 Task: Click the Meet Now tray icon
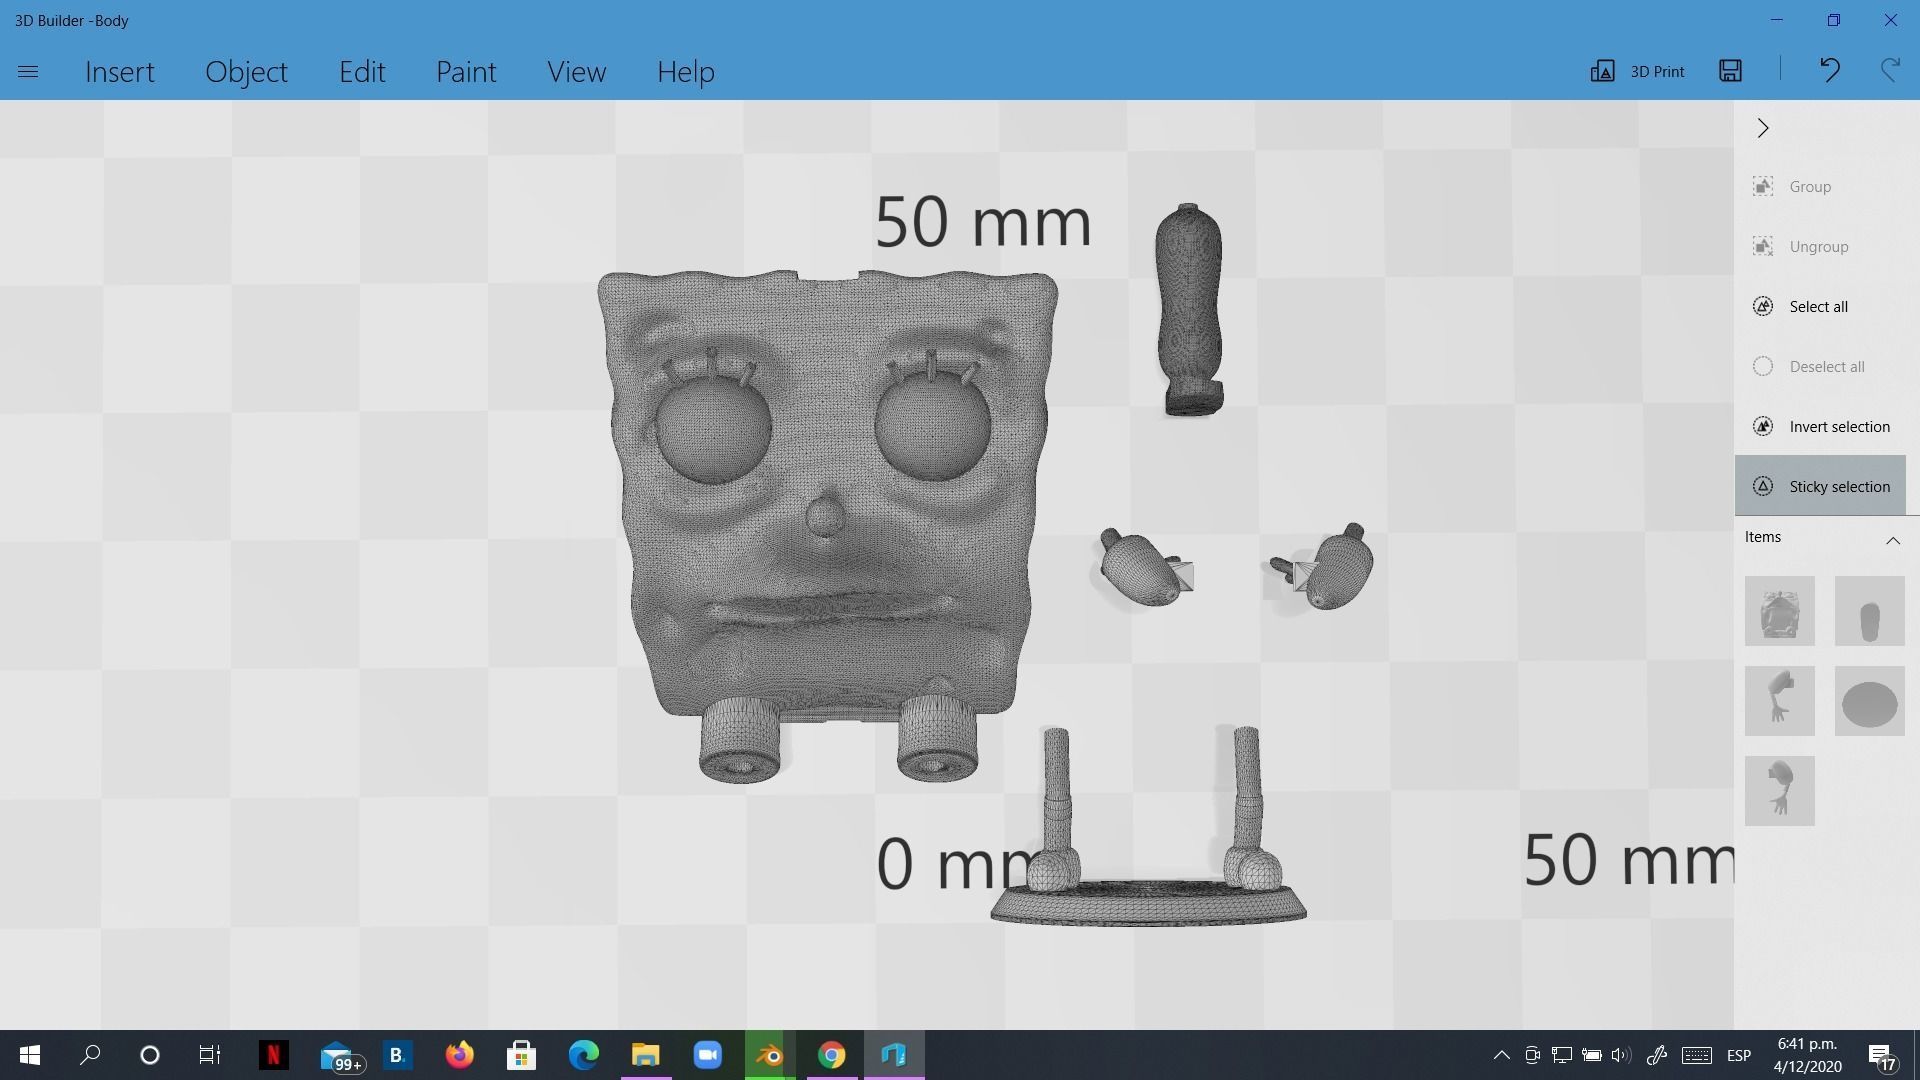pyautogui.click(x=1532, y=1055)
